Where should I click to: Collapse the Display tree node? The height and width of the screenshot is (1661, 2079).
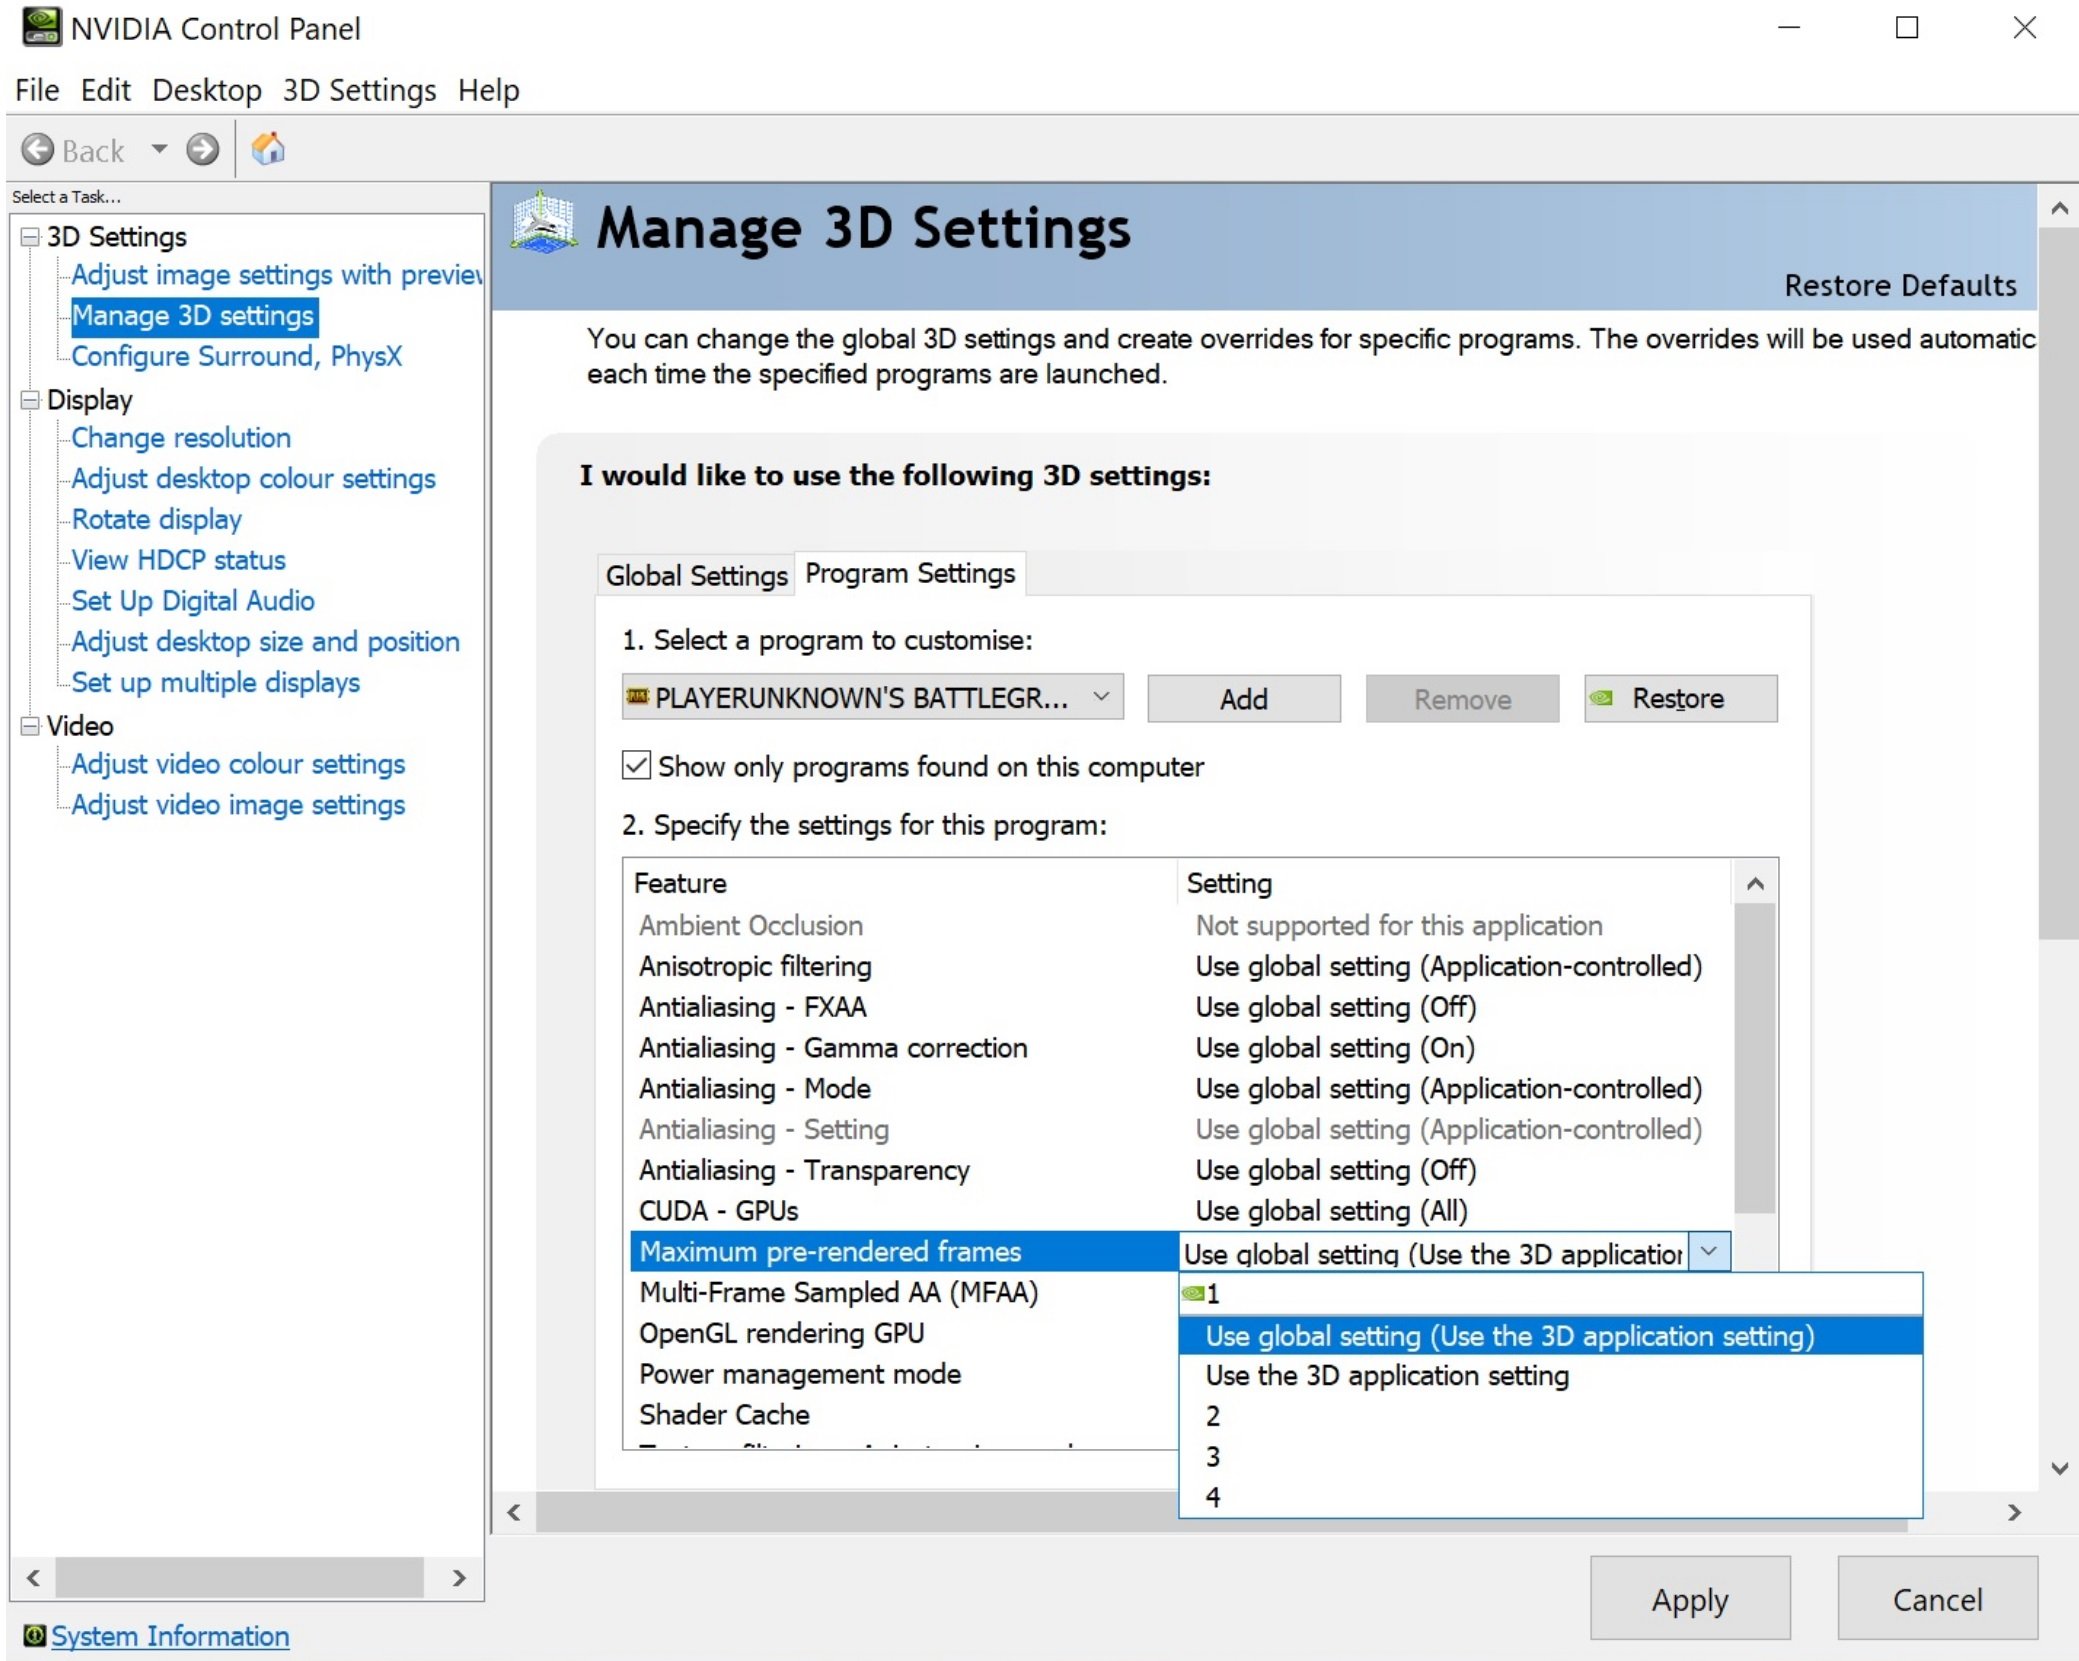click(x=30, y=400)
